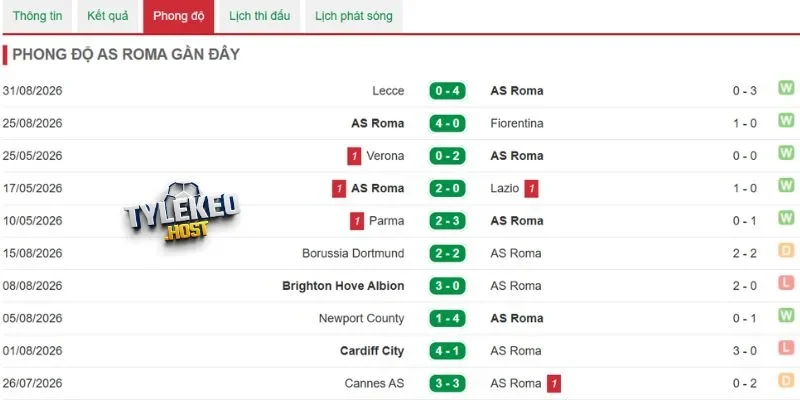Click the 4 - 0 score against Fiorentina
This screenshot has width=800, height=400.
(447, 123)
